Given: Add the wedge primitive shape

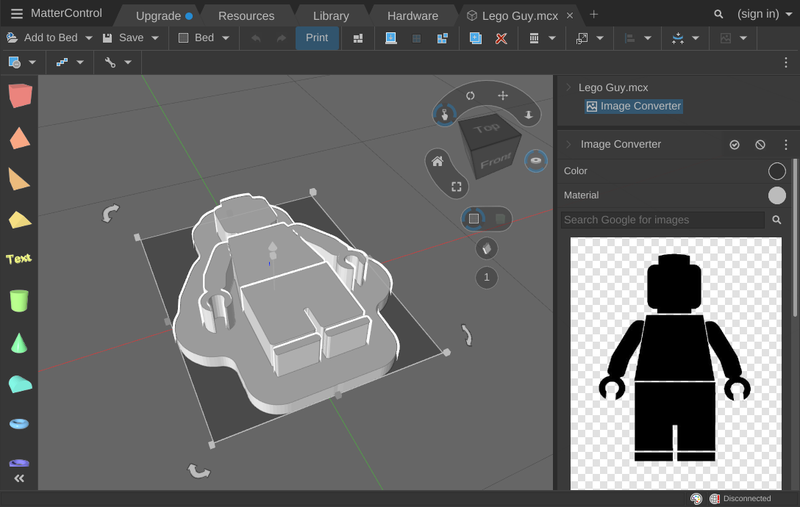Looking at the screenshot, I should (x=19, y=179).
